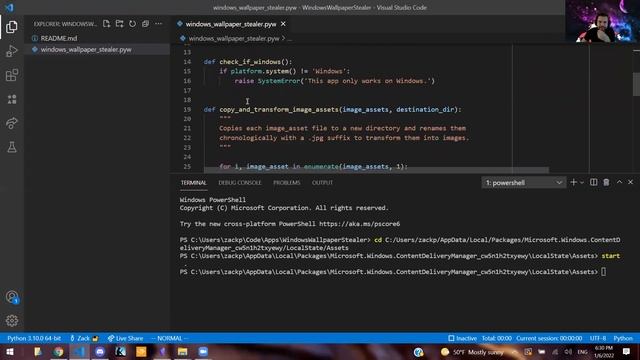640x360 pixels.
Task: Toggle the Inactive status bar item
Action: coord(462,338)
